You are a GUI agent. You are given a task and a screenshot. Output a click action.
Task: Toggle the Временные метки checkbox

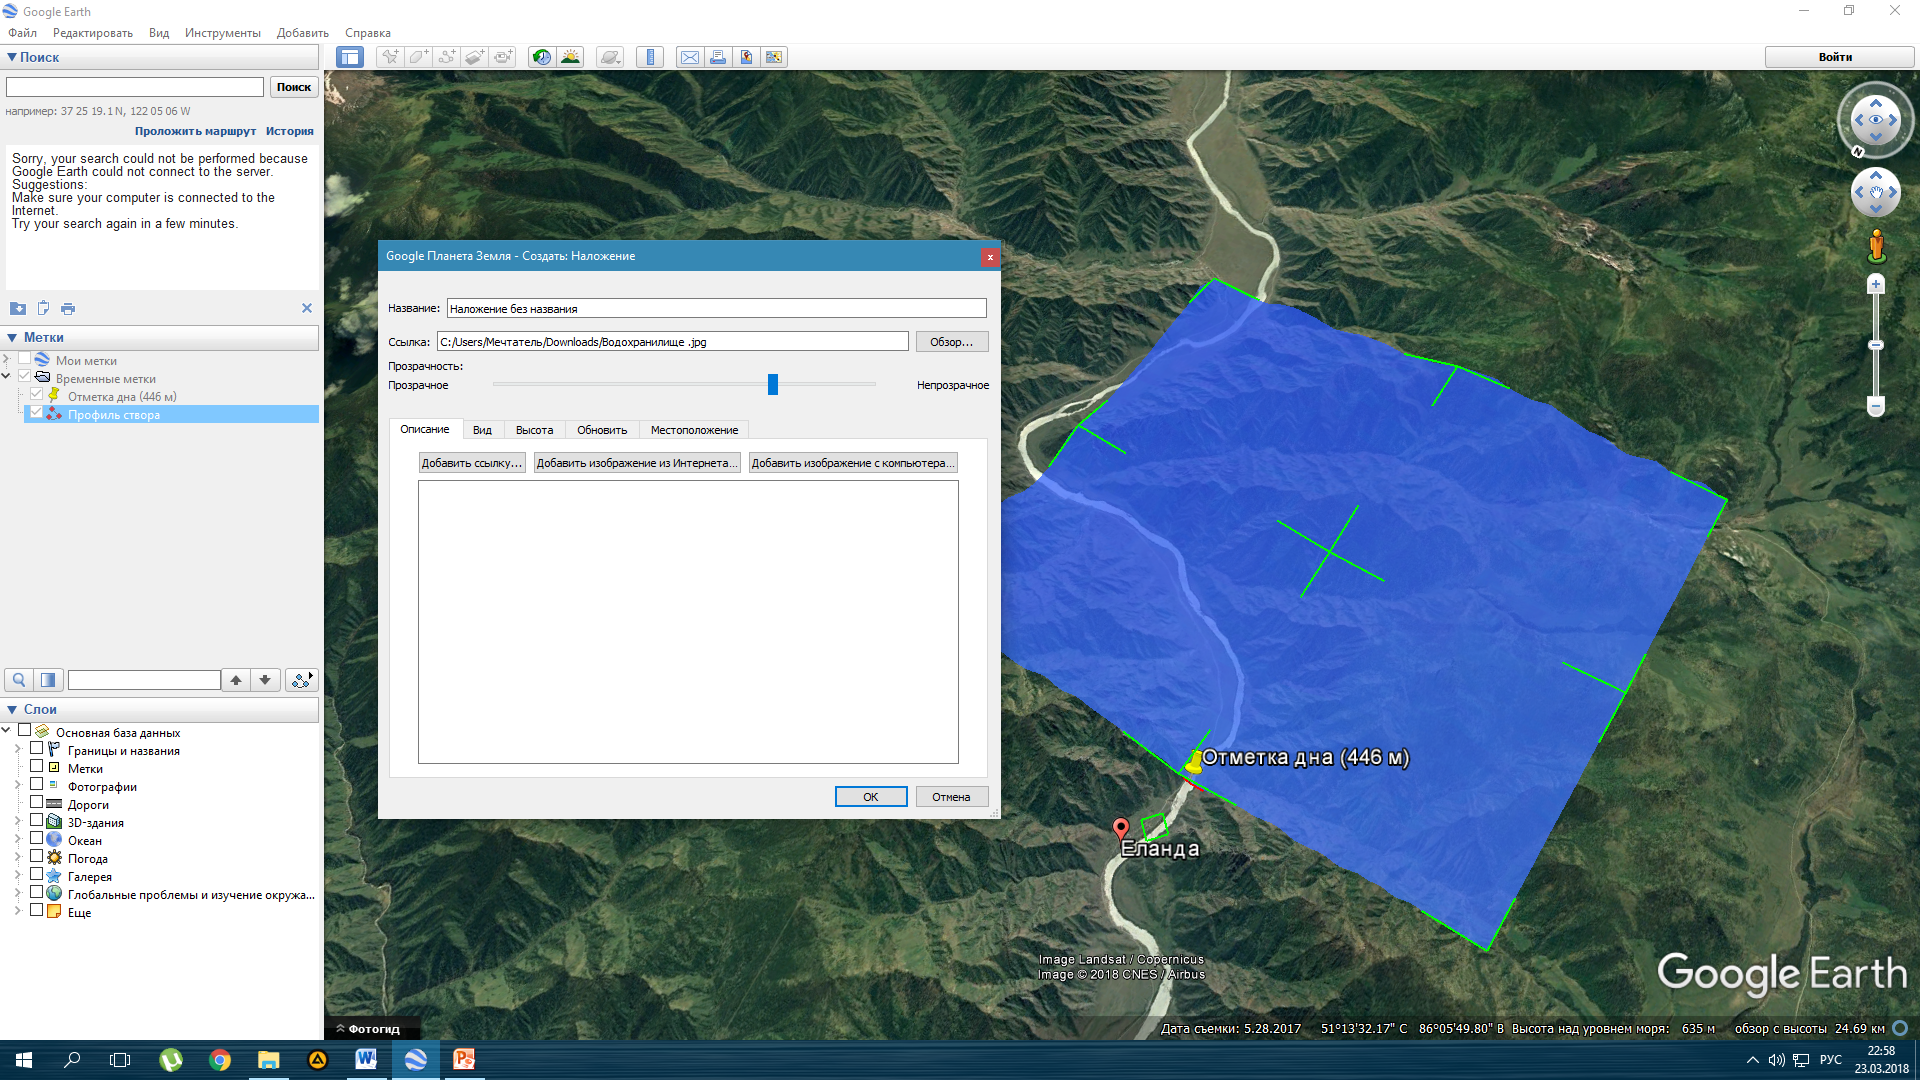(24, 378)
